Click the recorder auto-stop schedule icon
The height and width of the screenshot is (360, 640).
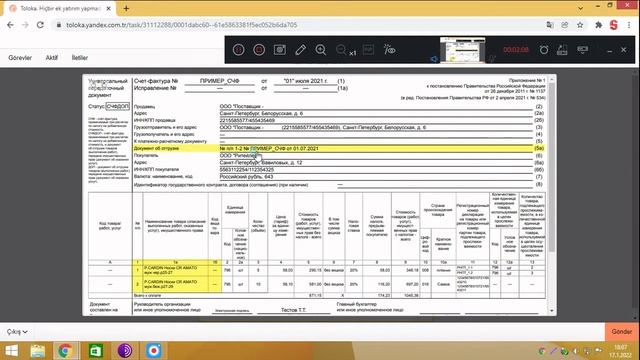coord(562,50)
